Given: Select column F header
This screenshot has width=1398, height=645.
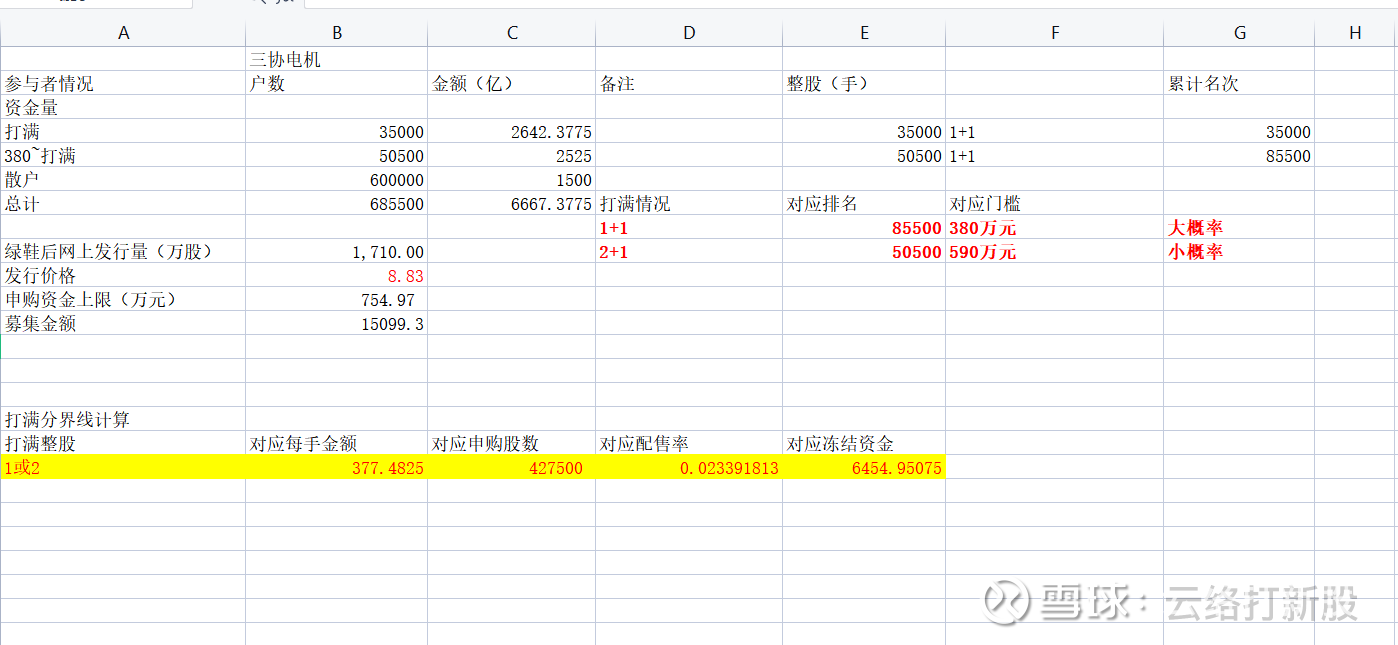Looking at the screenshot, I should [1054, 33].
